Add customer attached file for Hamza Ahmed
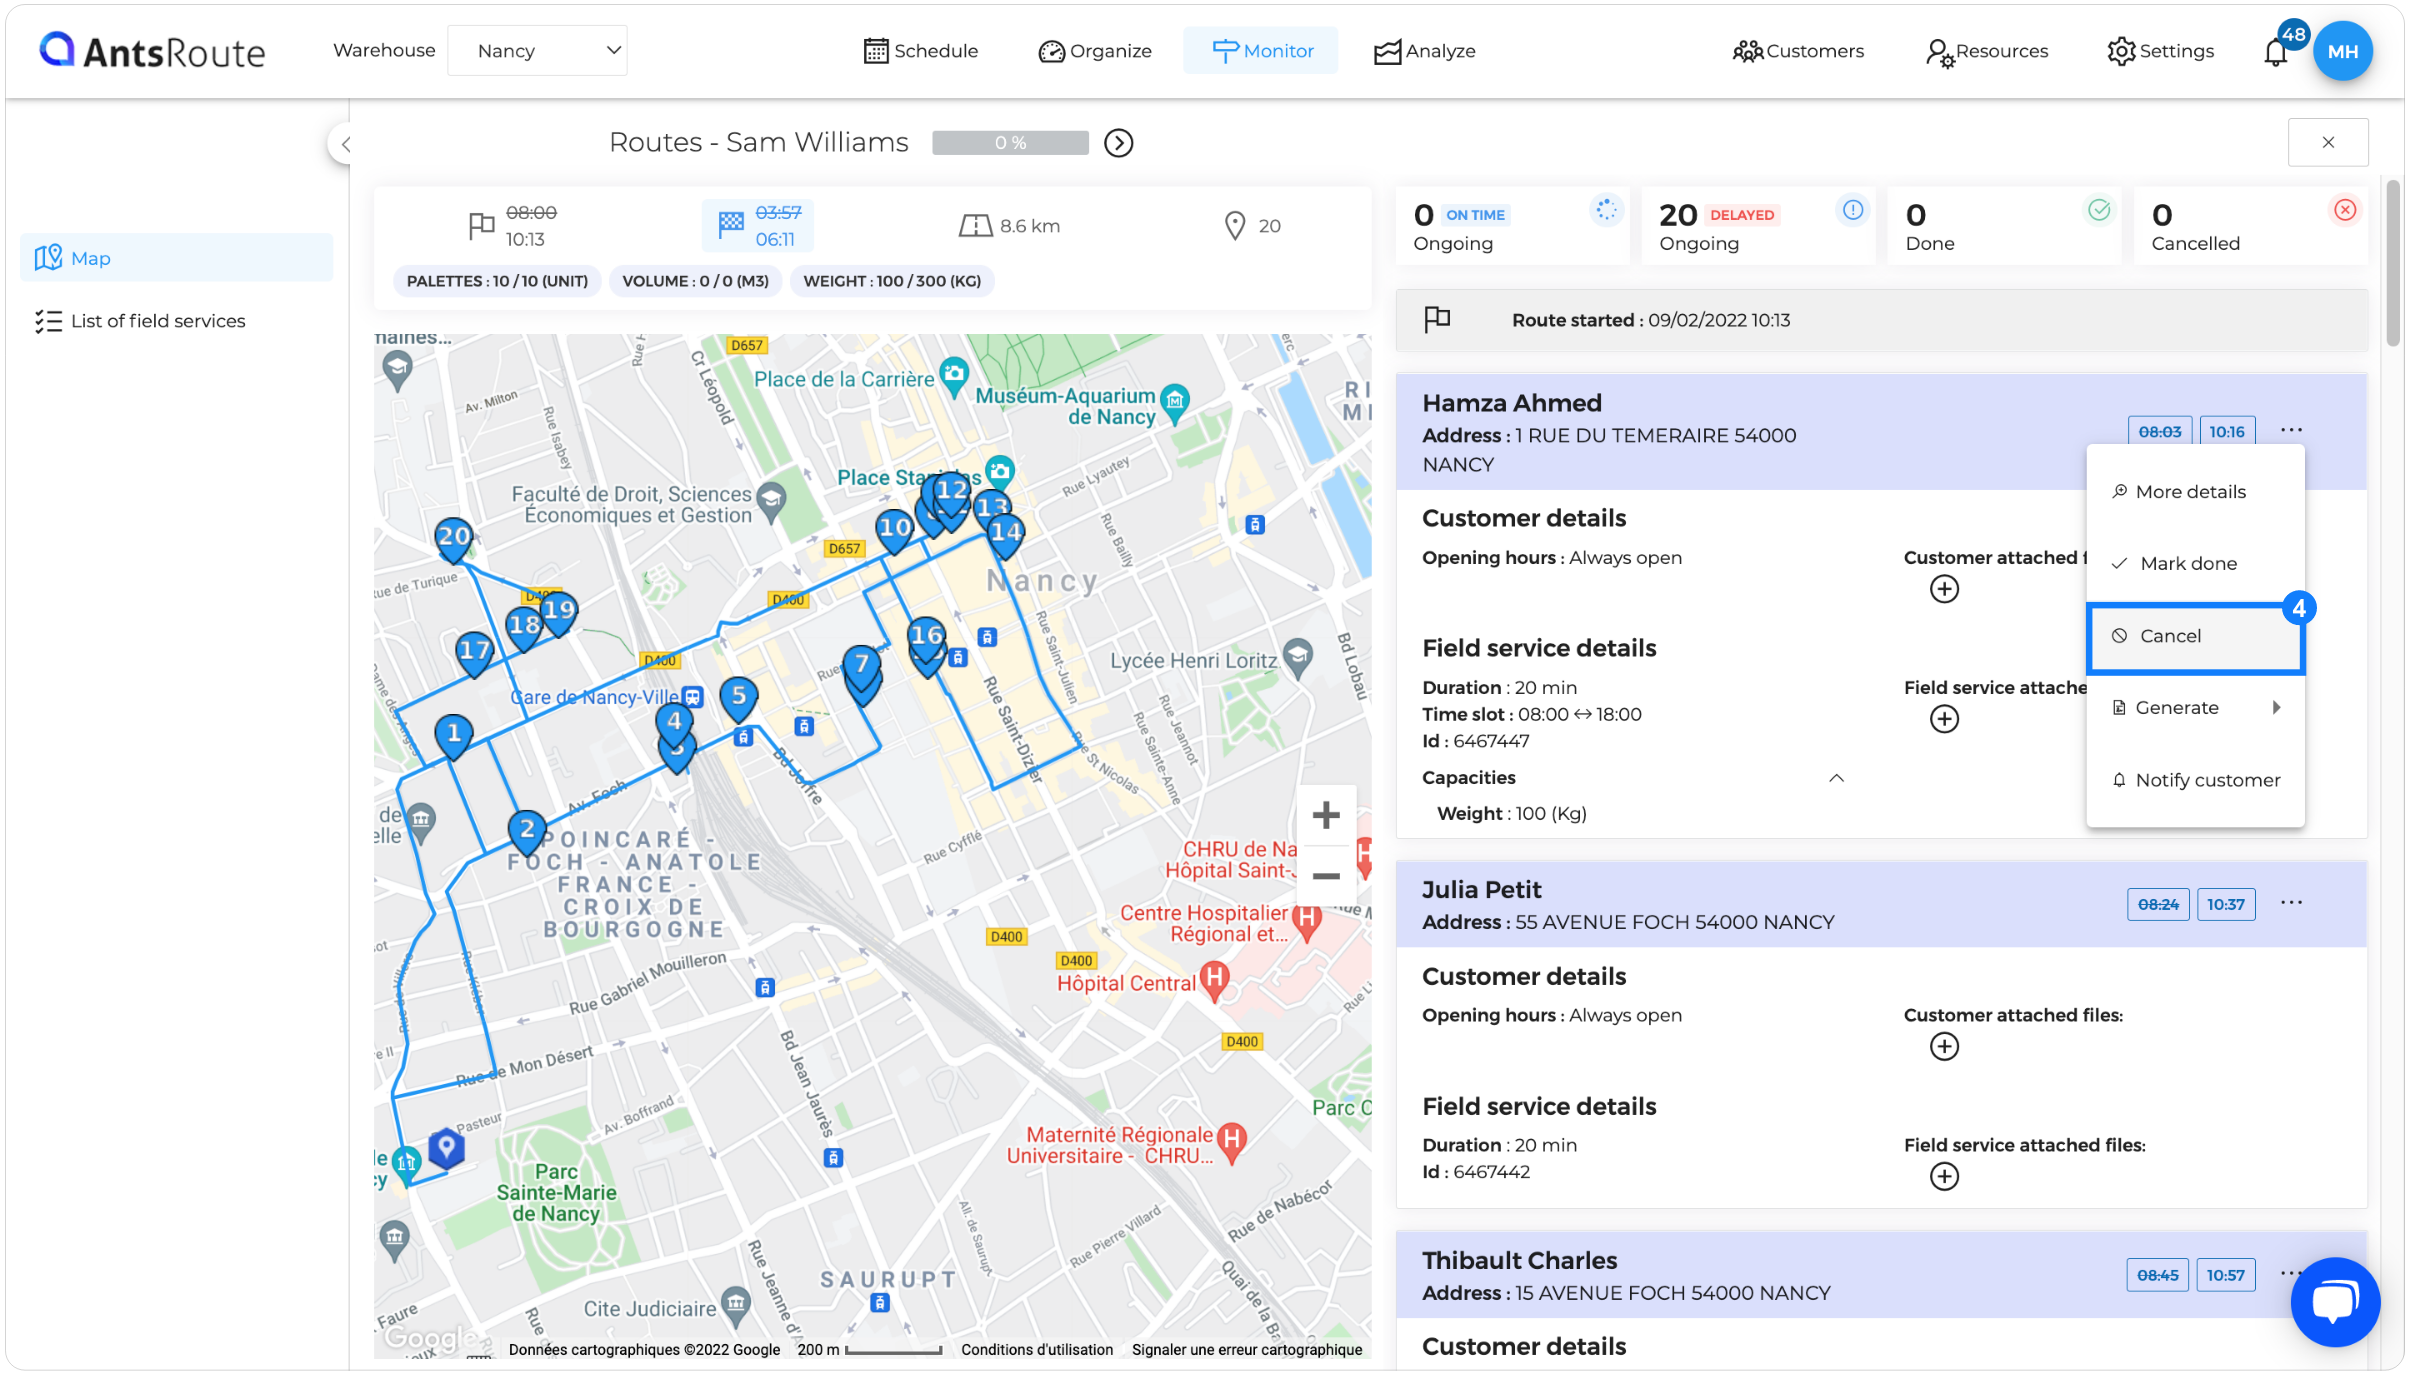The image size is (2409, 1374). pyautogui.click(x=1943, y=589)
